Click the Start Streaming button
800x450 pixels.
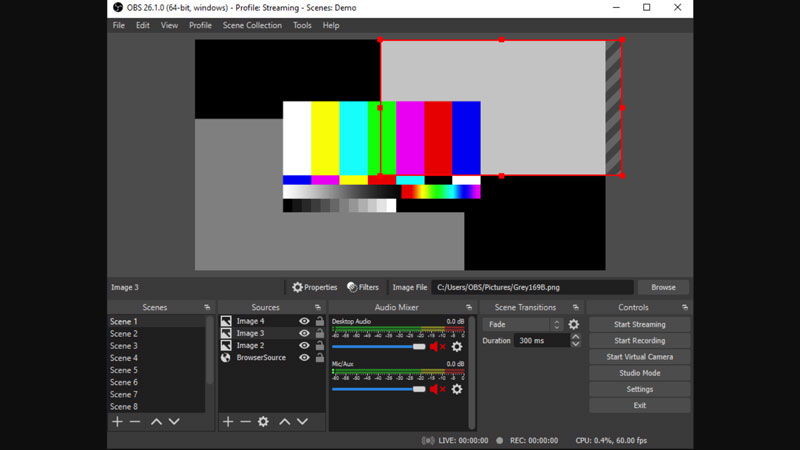coord(639,325)
